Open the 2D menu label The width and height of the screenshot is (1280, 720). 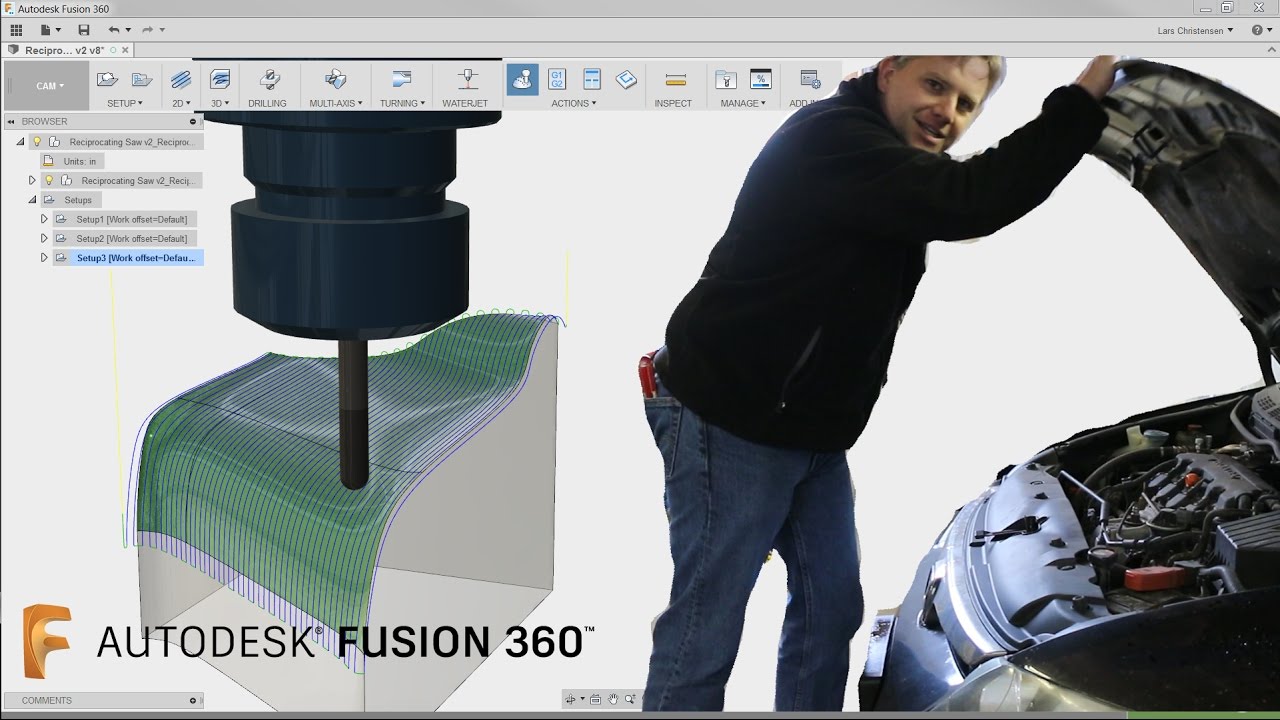(181, 103)
